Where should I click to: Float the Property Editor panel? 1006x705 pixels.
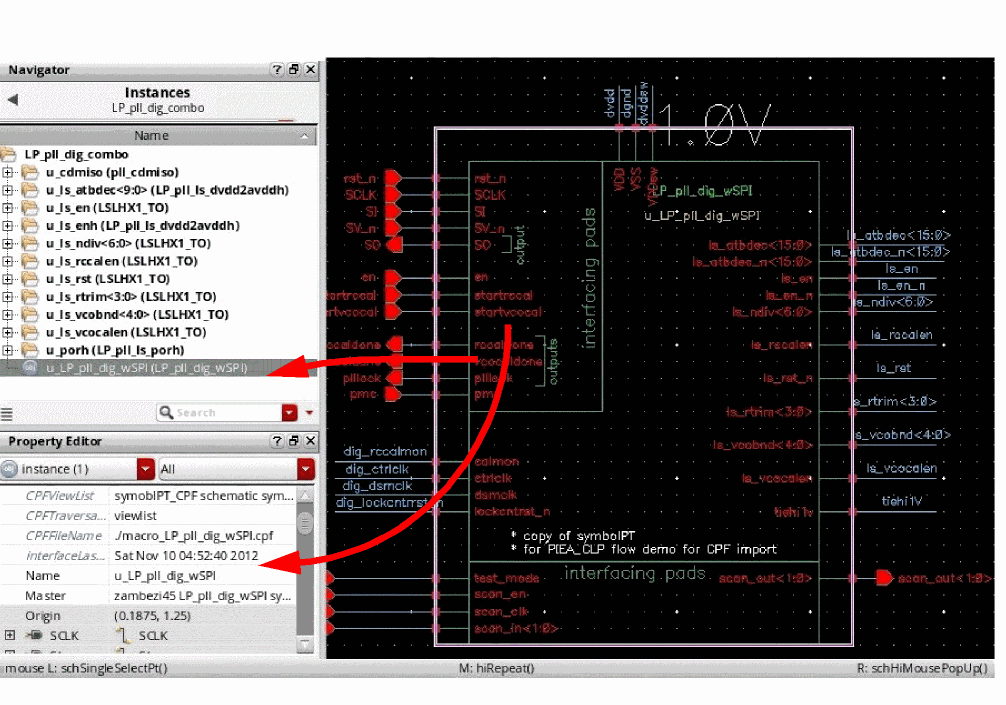[294, 441]
